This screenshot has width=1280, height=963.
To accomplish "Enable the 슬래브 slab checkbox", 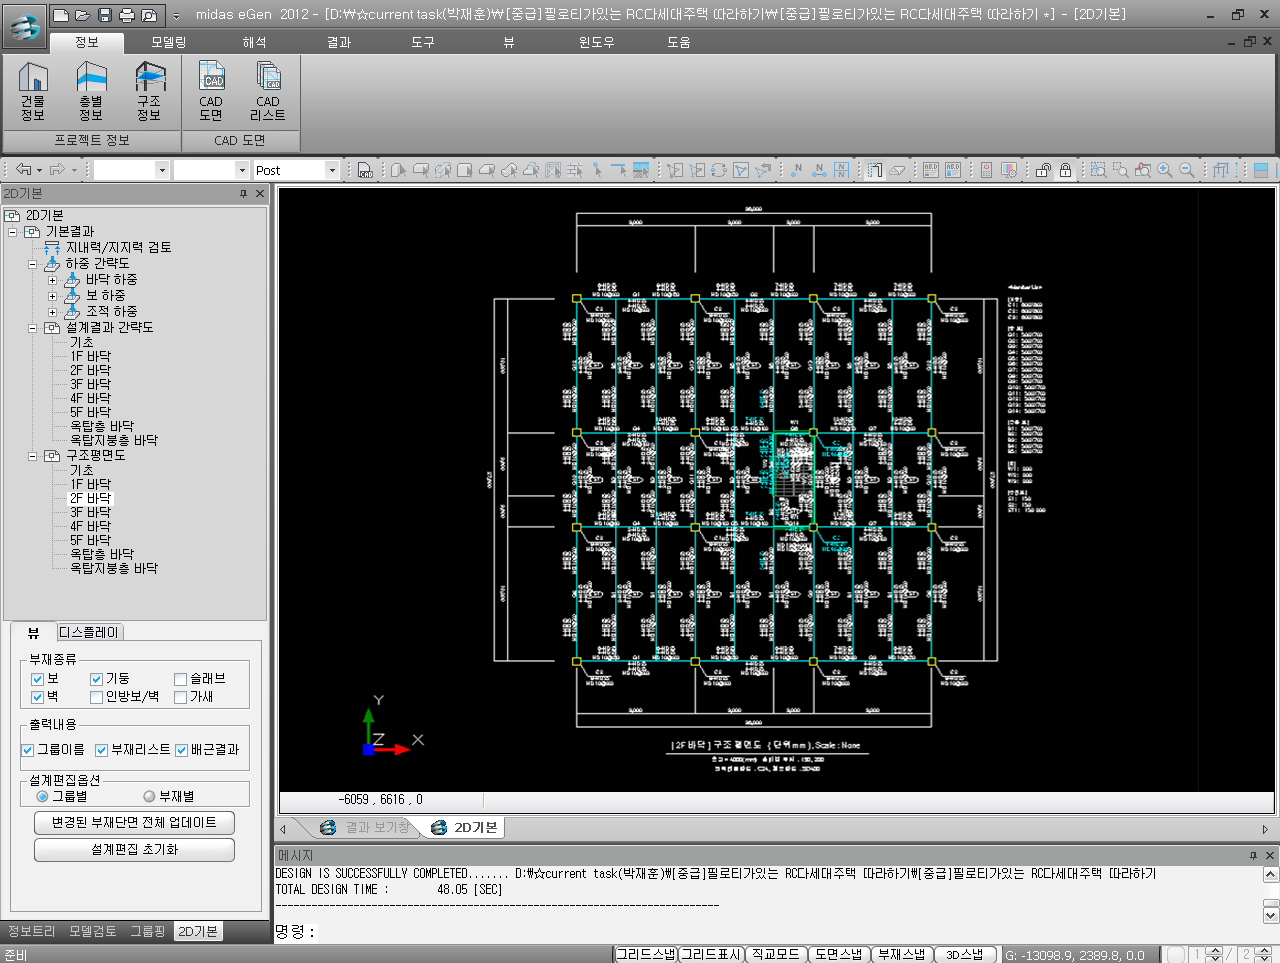I will 181,679.
